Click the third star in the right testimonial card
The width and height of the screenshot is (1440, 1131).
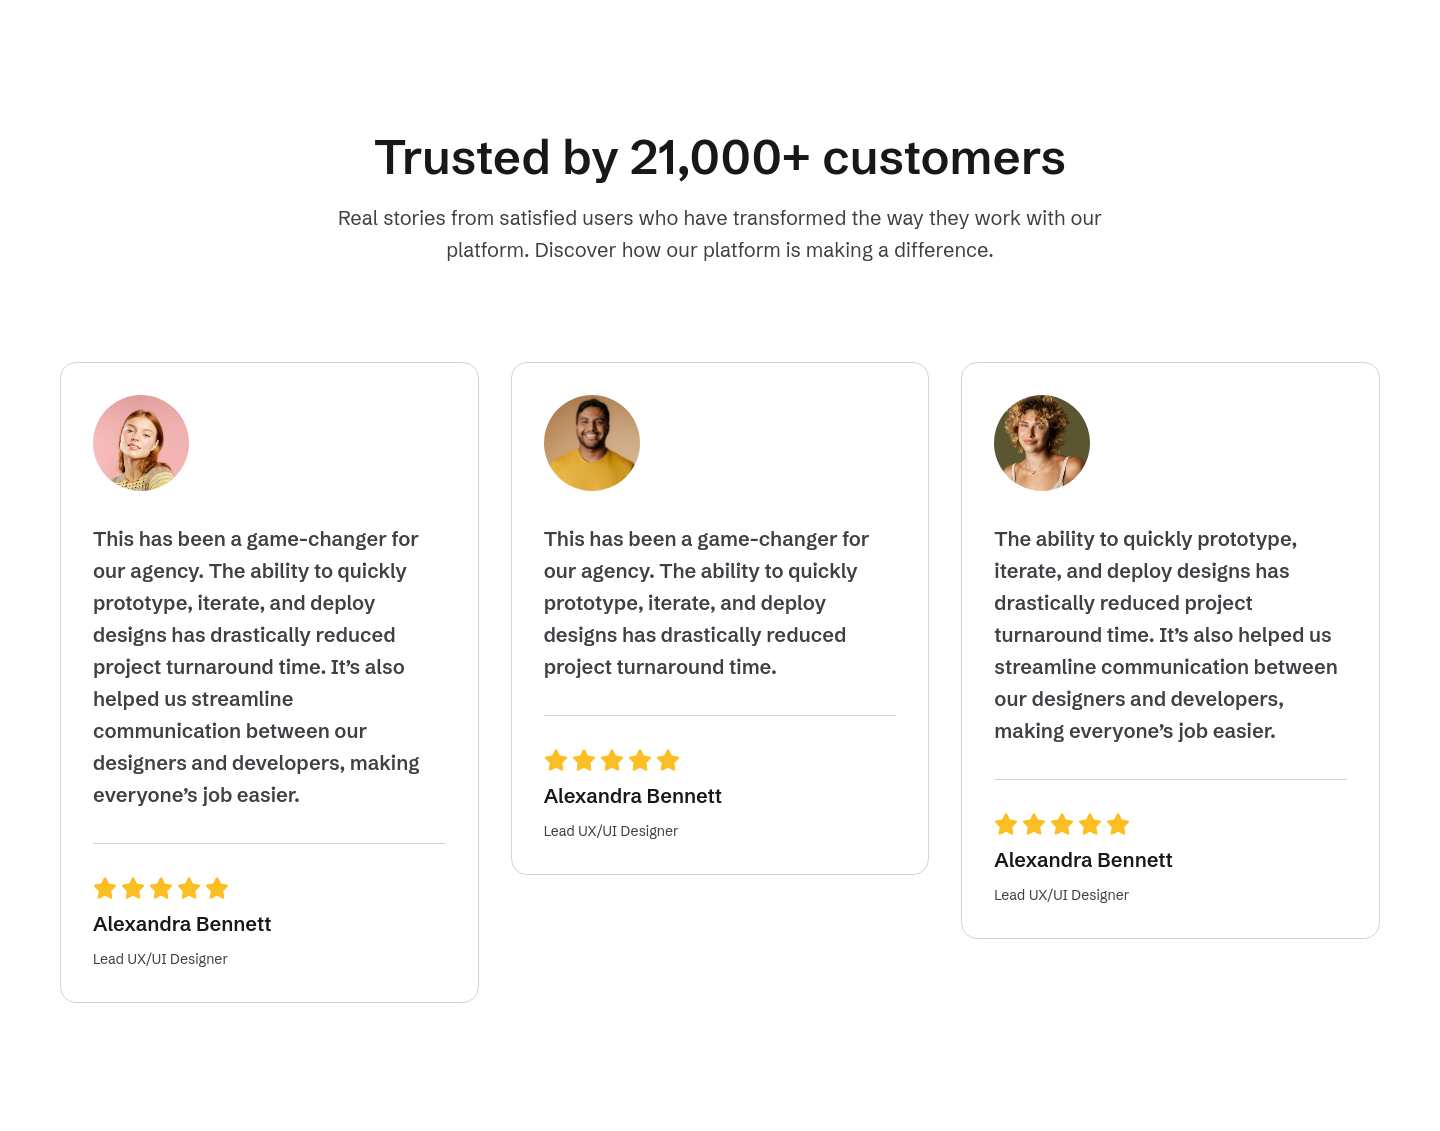click(1062, 824)
